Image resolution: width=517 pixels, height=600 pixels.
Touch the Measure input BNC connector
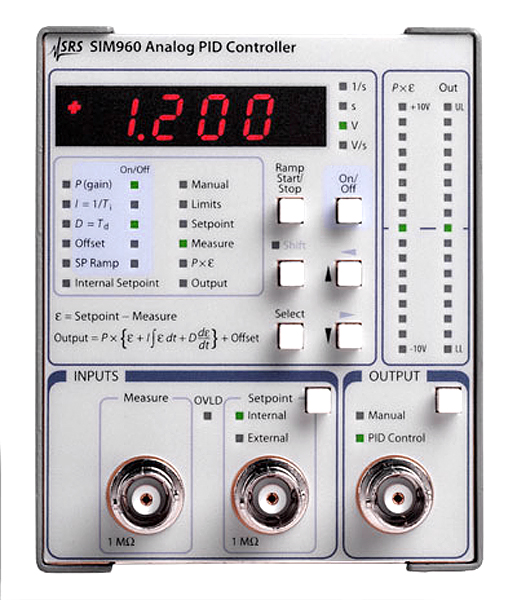coord(146,496)
